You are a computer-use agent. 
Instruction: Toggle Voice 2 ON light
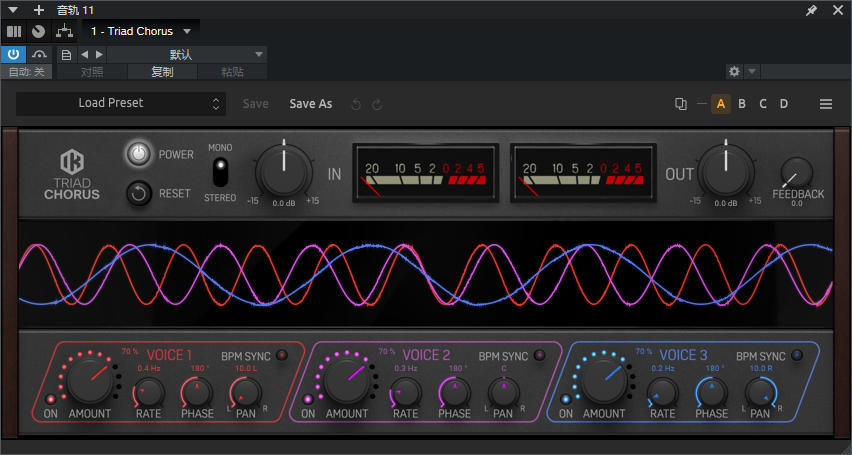[308, 400]
